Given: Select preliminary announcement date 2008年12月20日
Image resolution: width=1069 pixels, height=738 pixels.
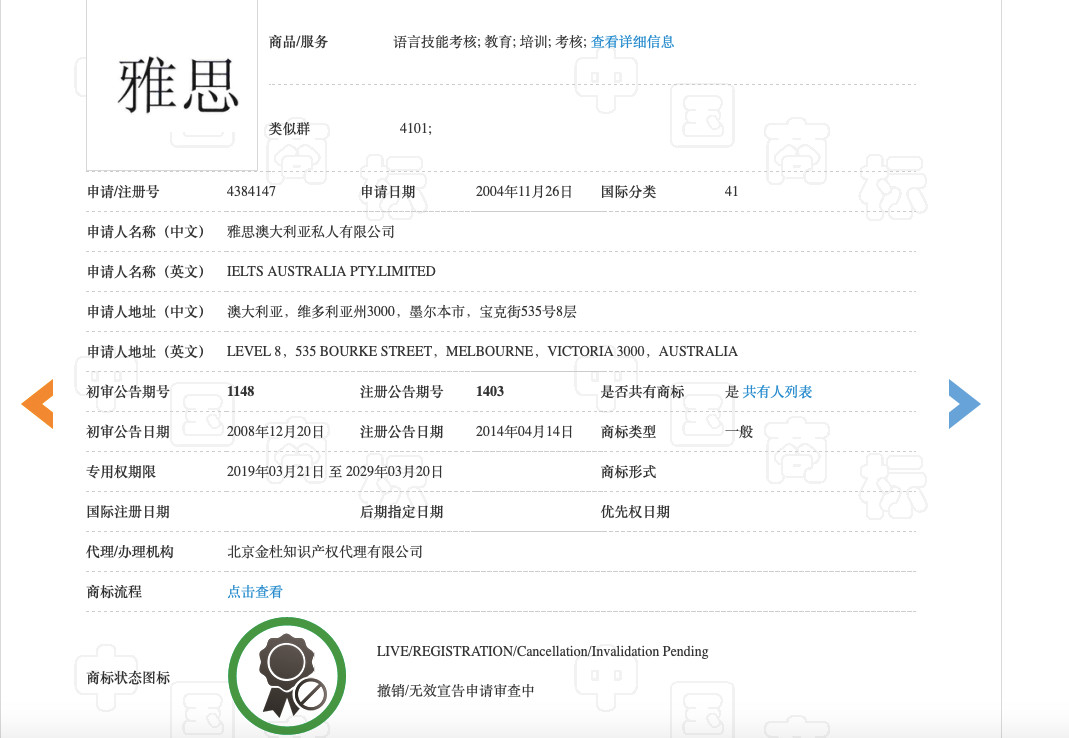Looking at the screenshot, I should point(275,432).
